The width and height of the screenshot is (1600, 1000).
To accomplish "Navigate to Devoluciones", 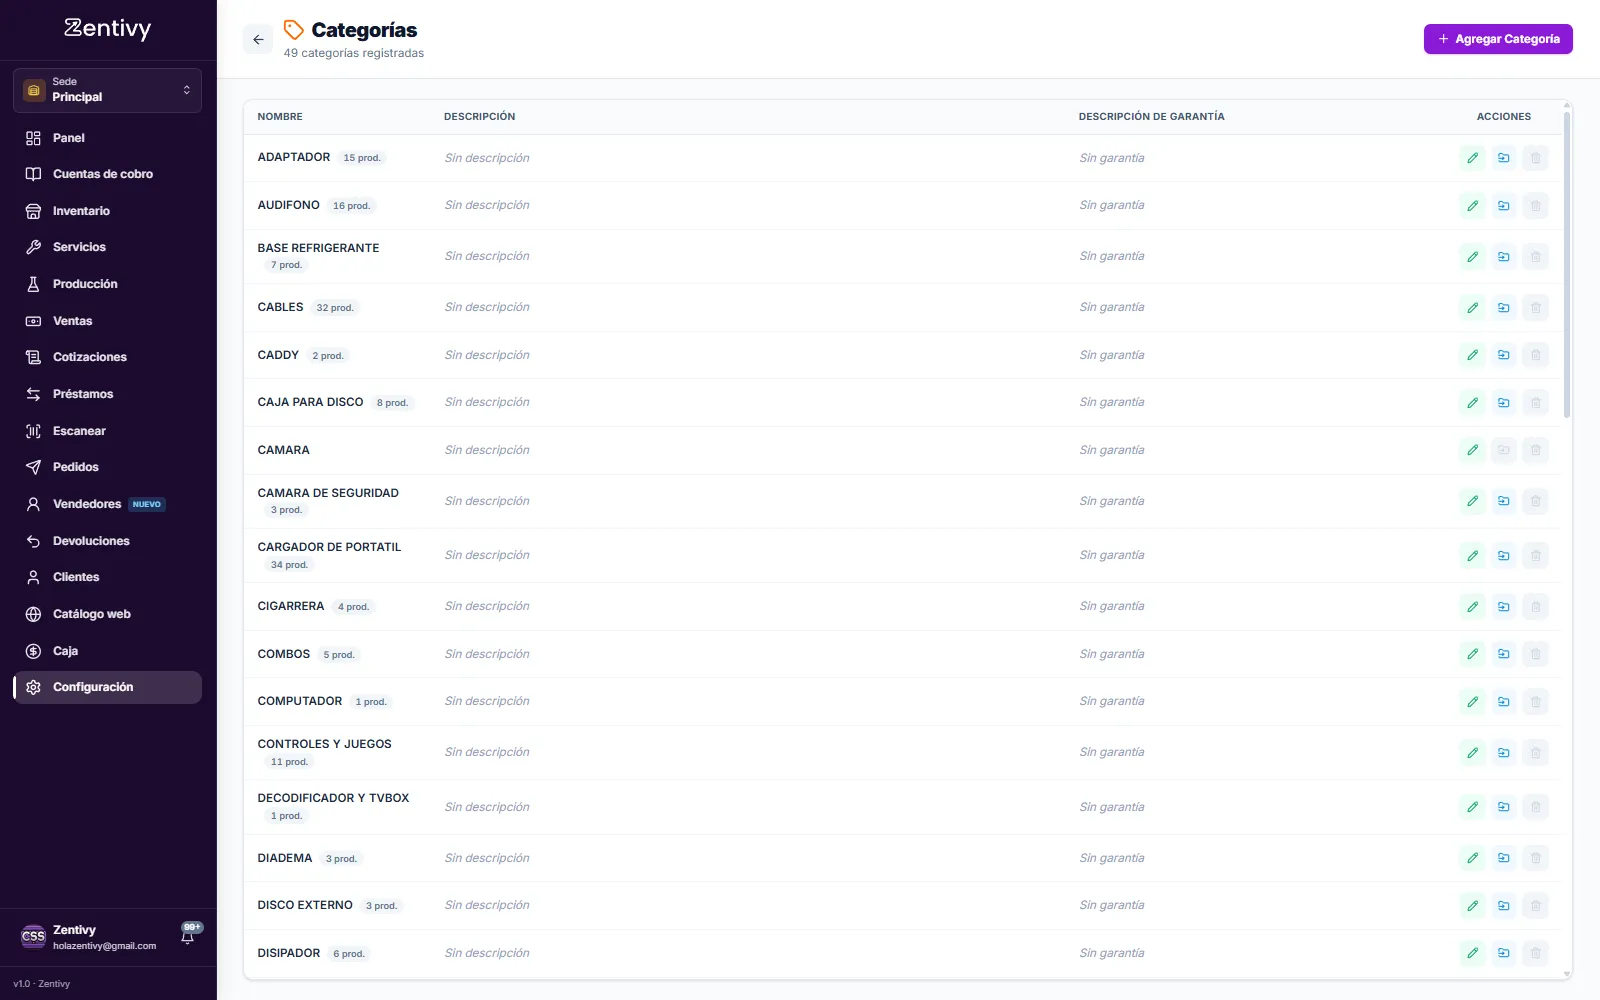I will coord(107,541).
